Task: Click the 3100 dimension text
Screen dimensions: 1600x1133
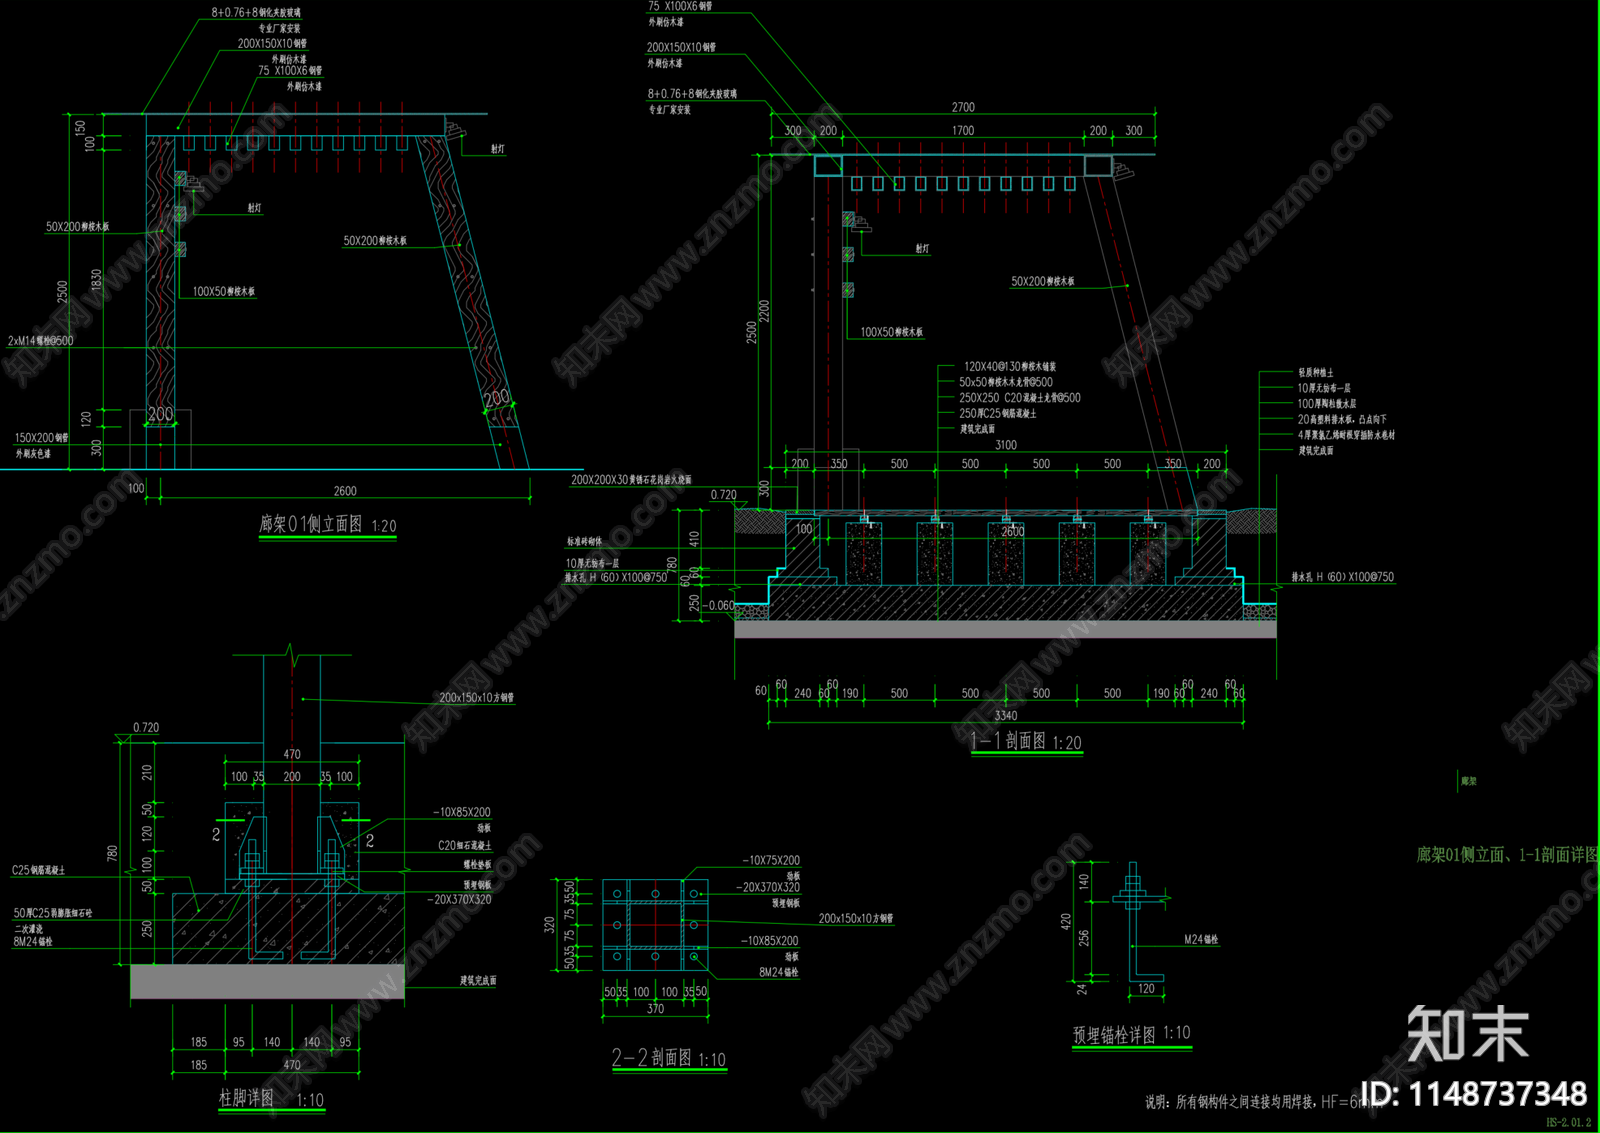Action: (1006, 445)
